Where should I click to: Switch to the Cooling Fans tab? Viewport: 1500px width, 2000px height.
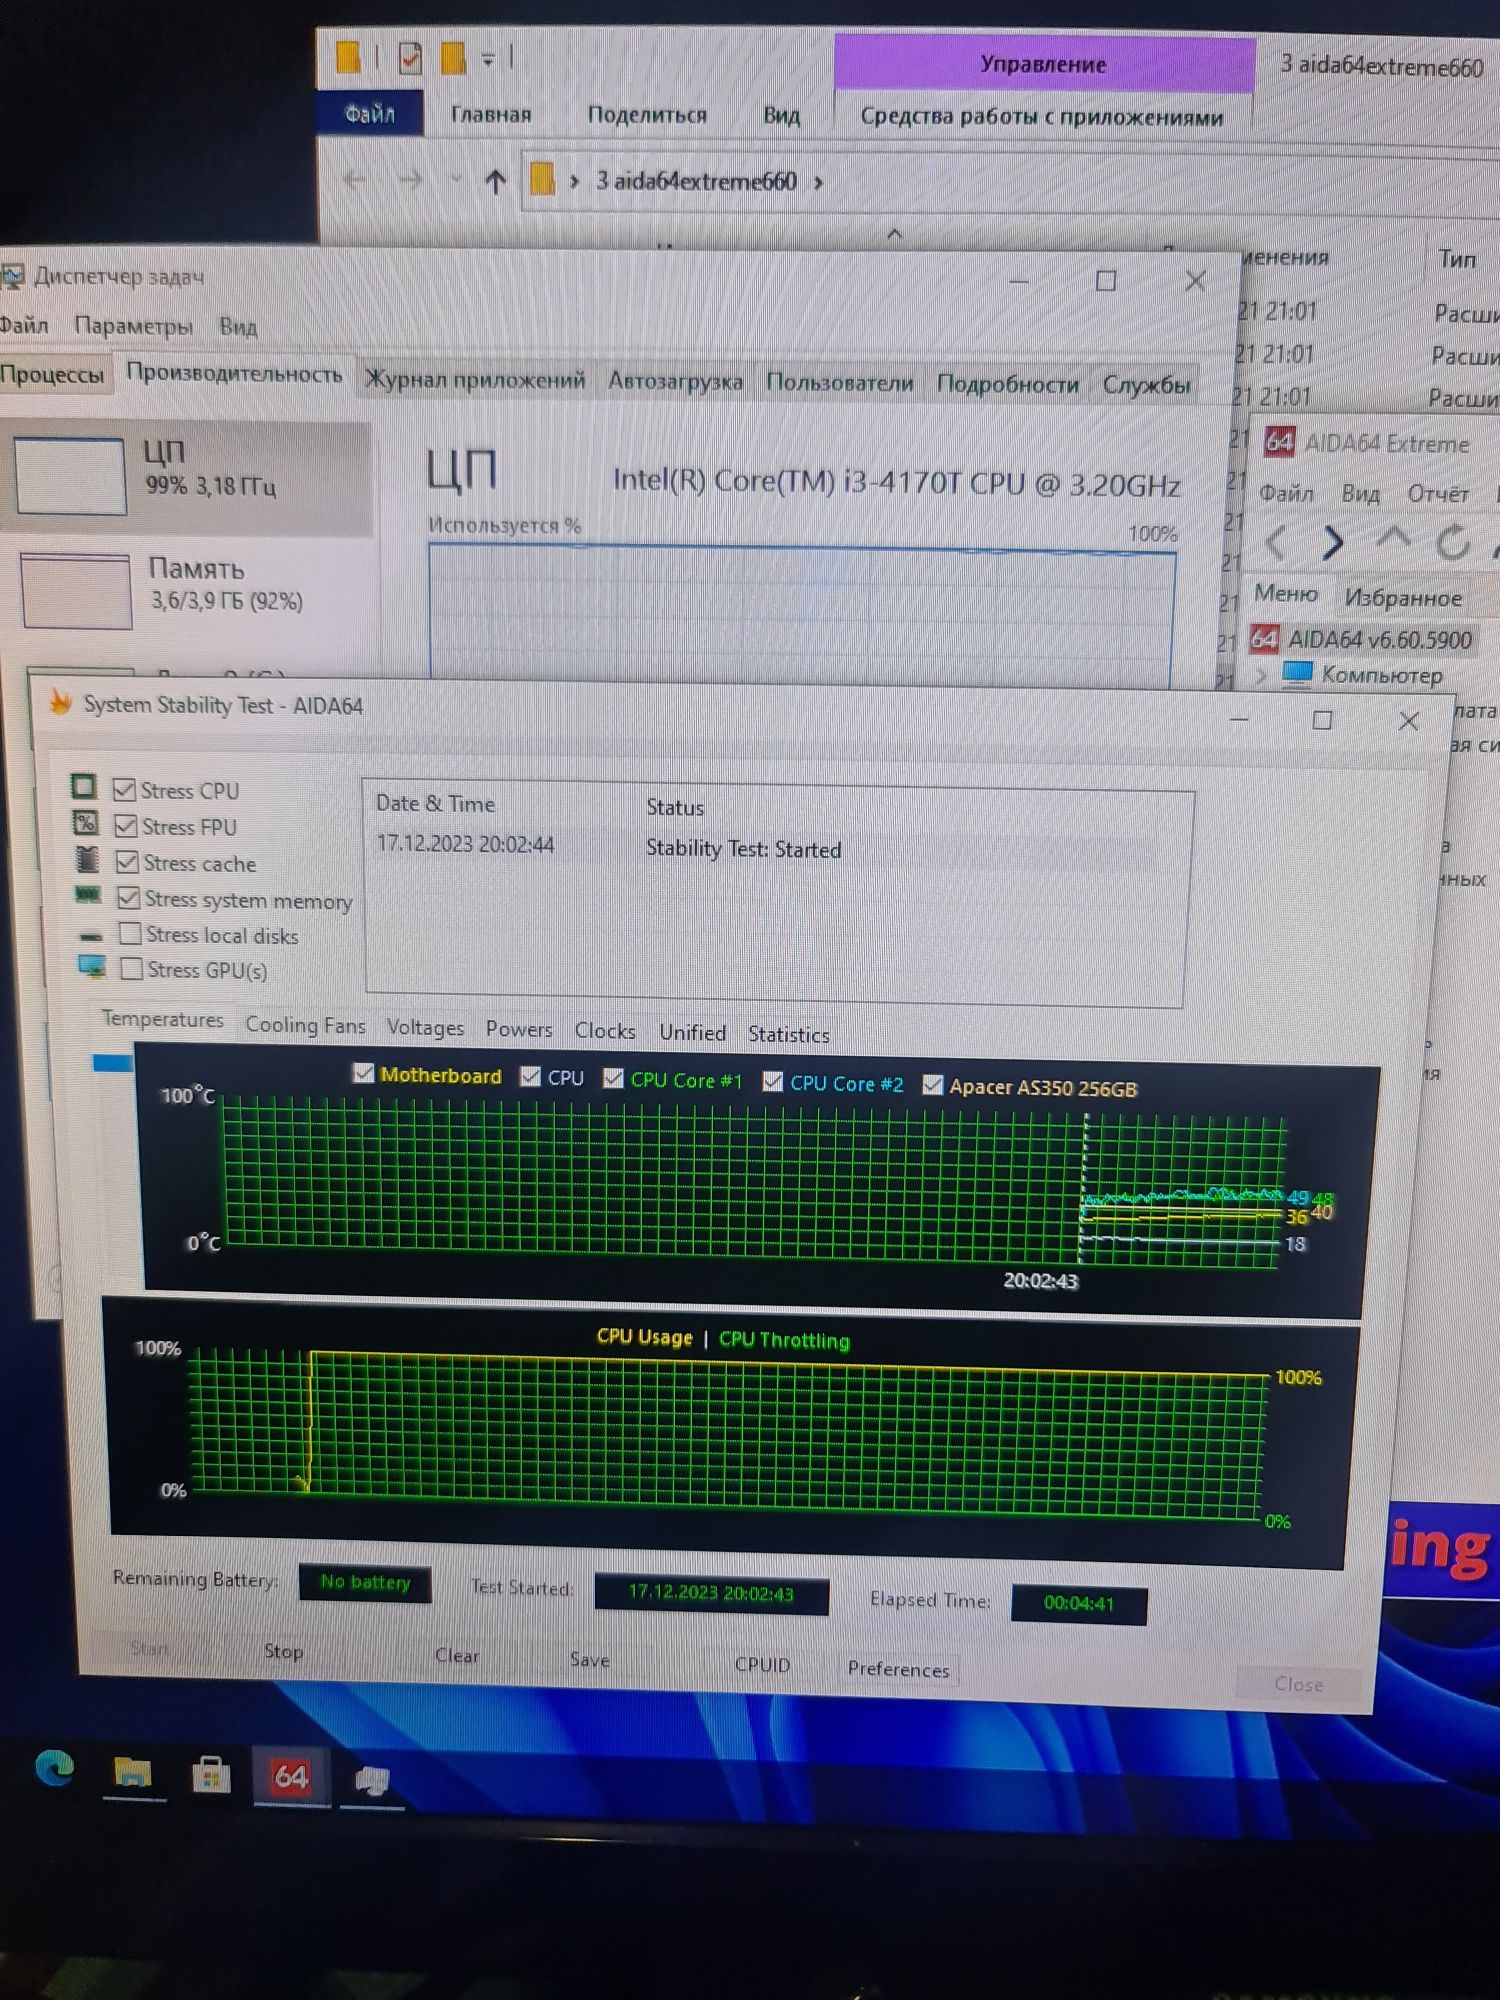click(x=305, y=1025)
